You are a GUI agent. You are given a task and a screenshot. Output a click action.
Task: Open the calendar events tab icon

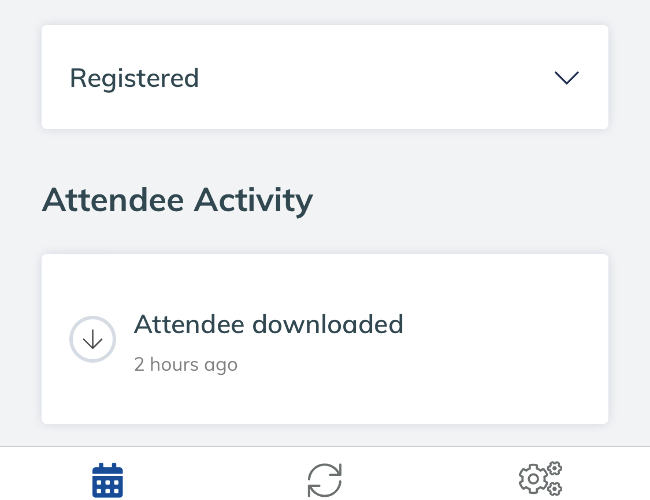[107, 480]
